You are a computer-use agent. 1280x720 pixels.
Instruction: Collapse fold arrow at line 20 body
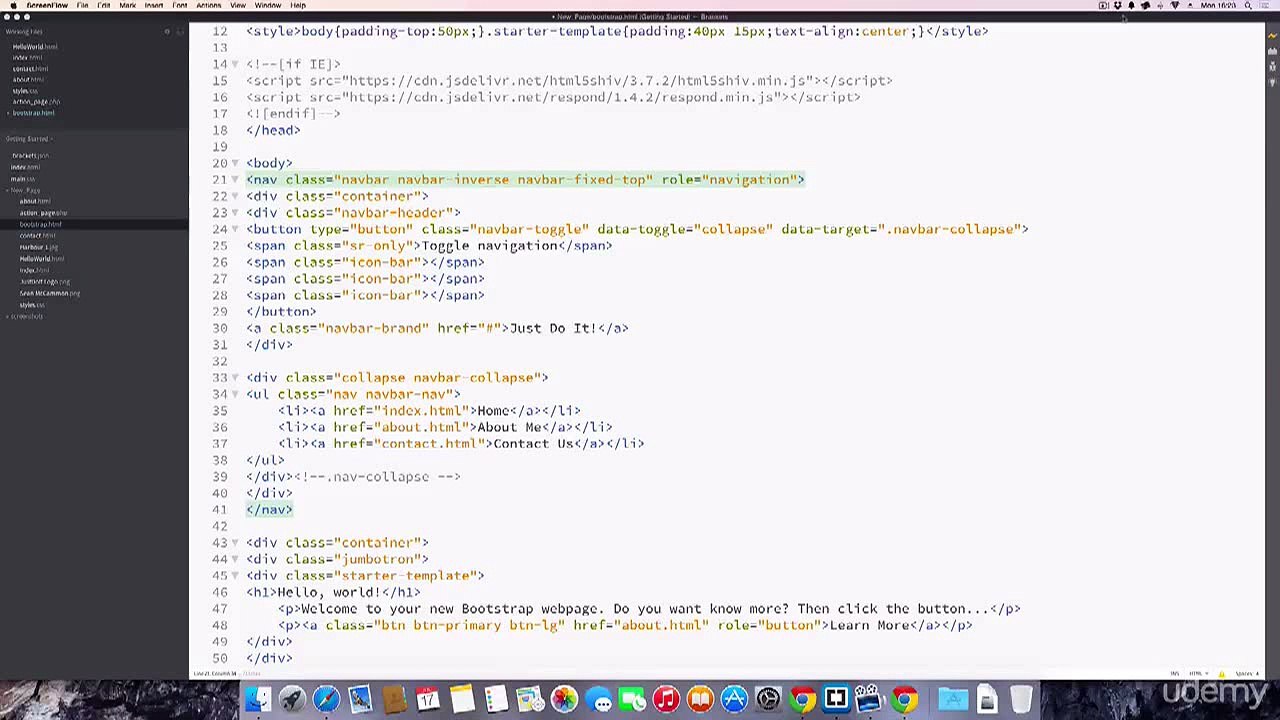[235, 163]
